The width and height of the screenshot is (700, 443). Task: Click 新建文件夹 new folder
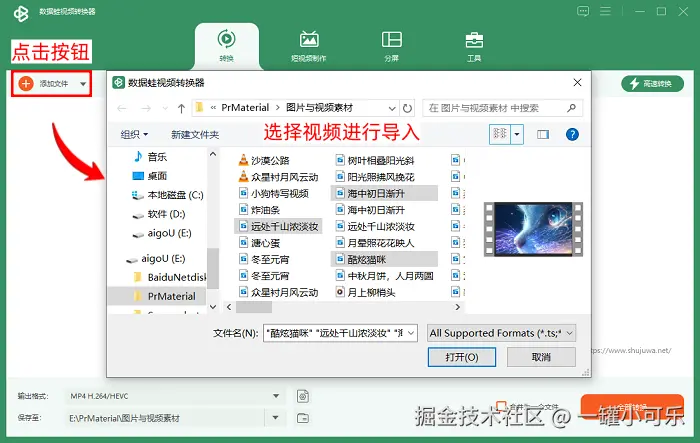(x=195, y=134)
